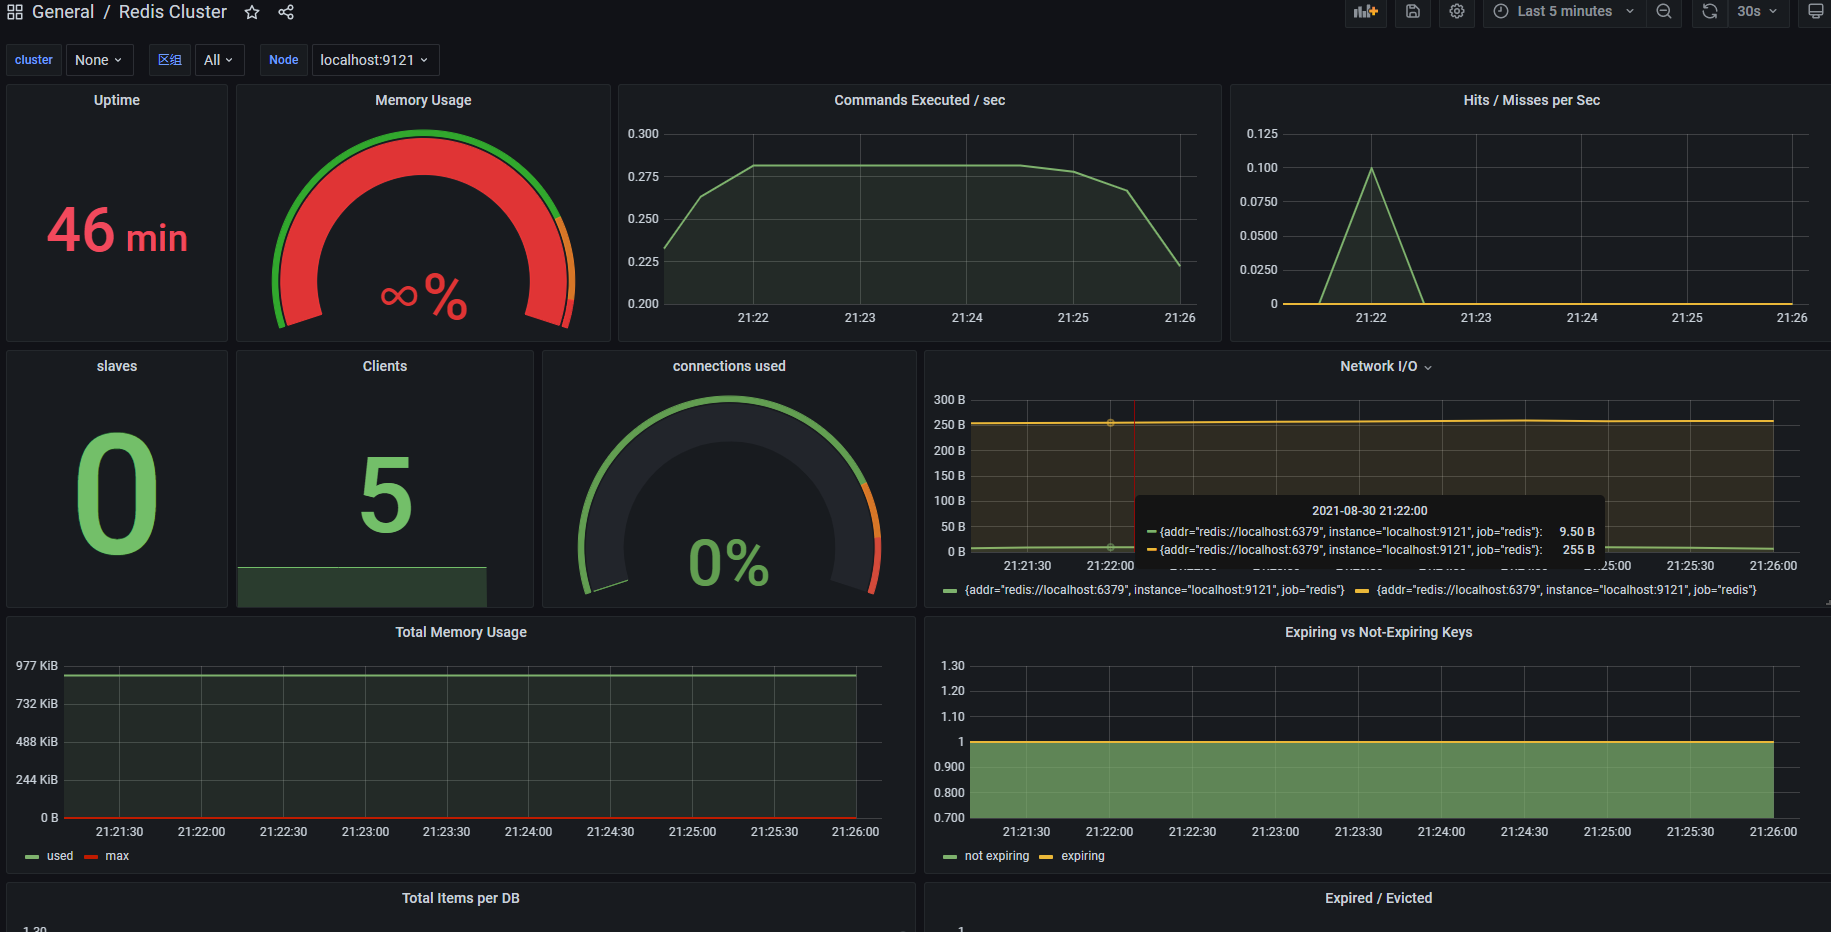Zoom out the time range

coord(1663,12)
